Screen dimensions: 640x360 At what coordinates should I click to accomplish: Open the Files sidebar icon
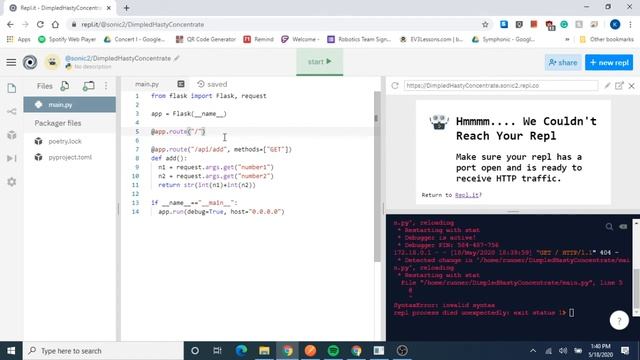coord(12,88)
